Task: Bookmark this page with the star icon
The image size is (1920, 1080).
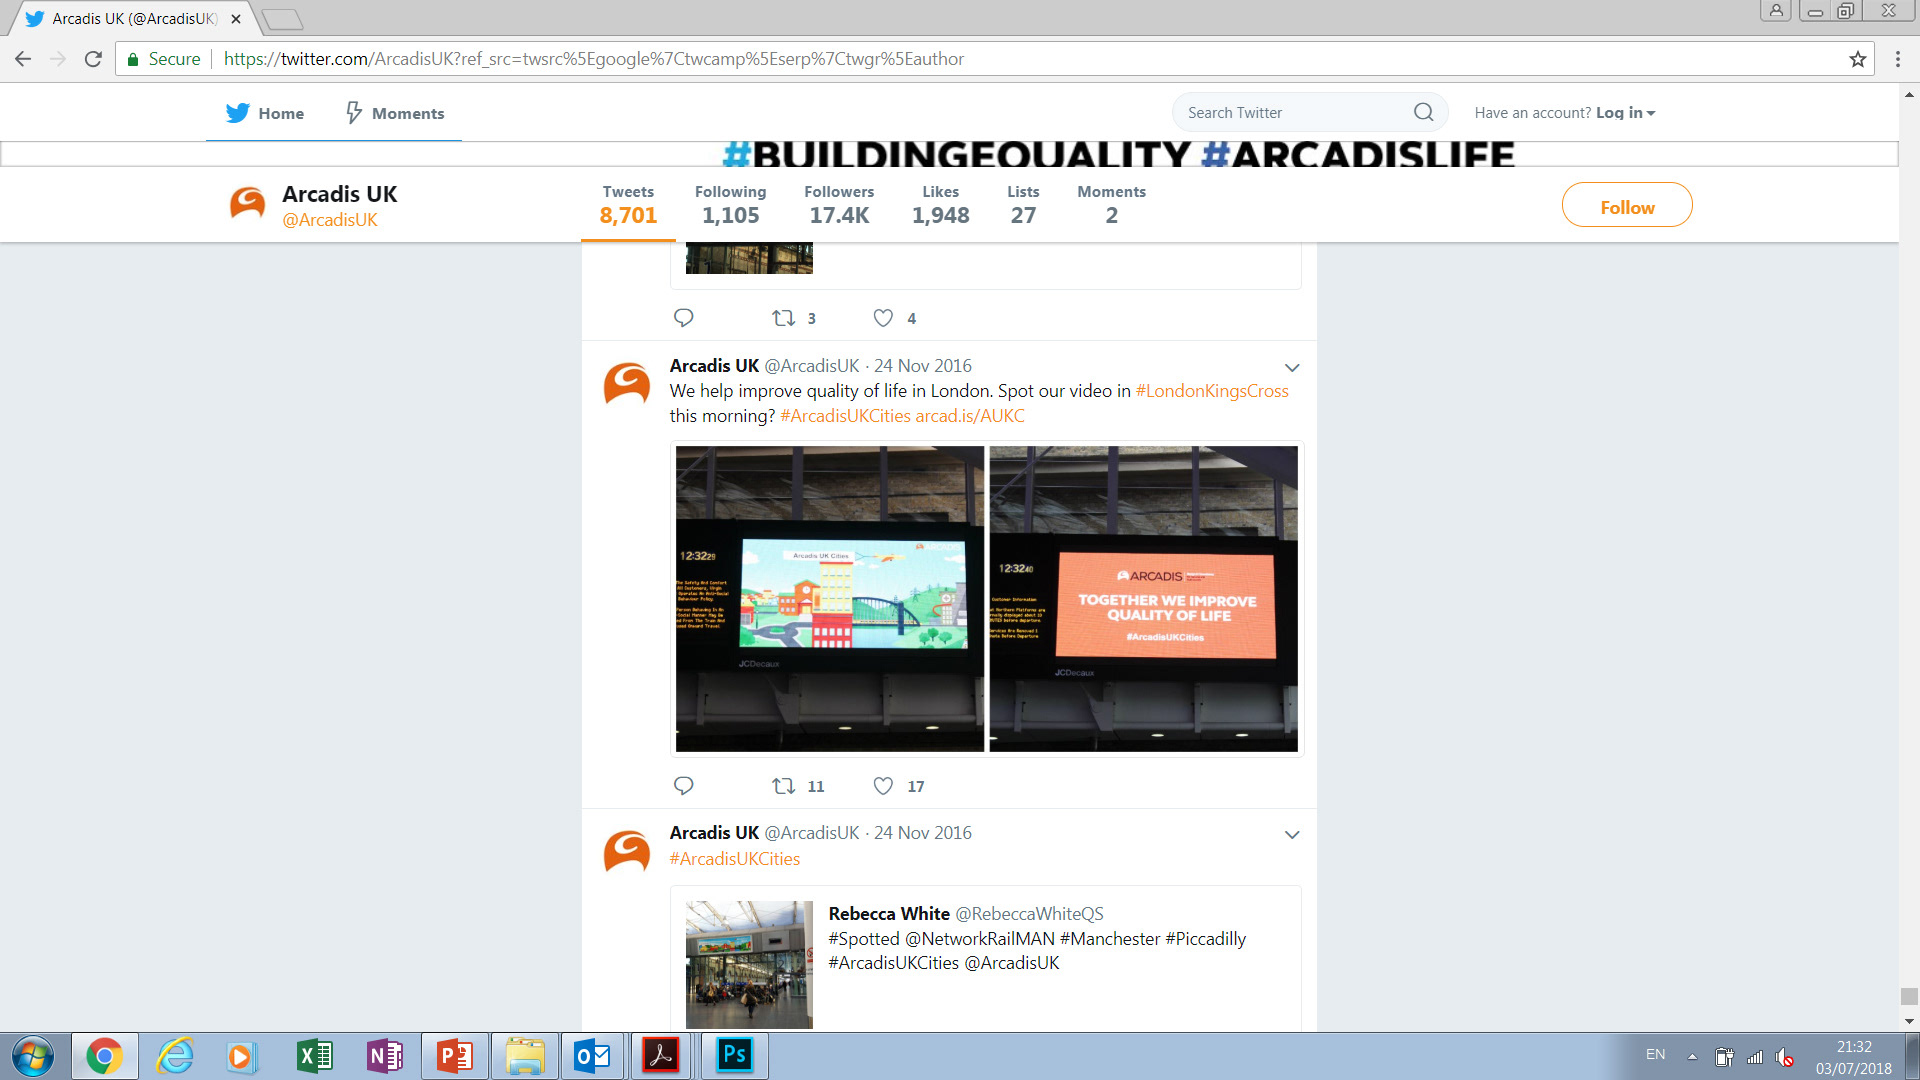Action: [x=1858, y=59]
